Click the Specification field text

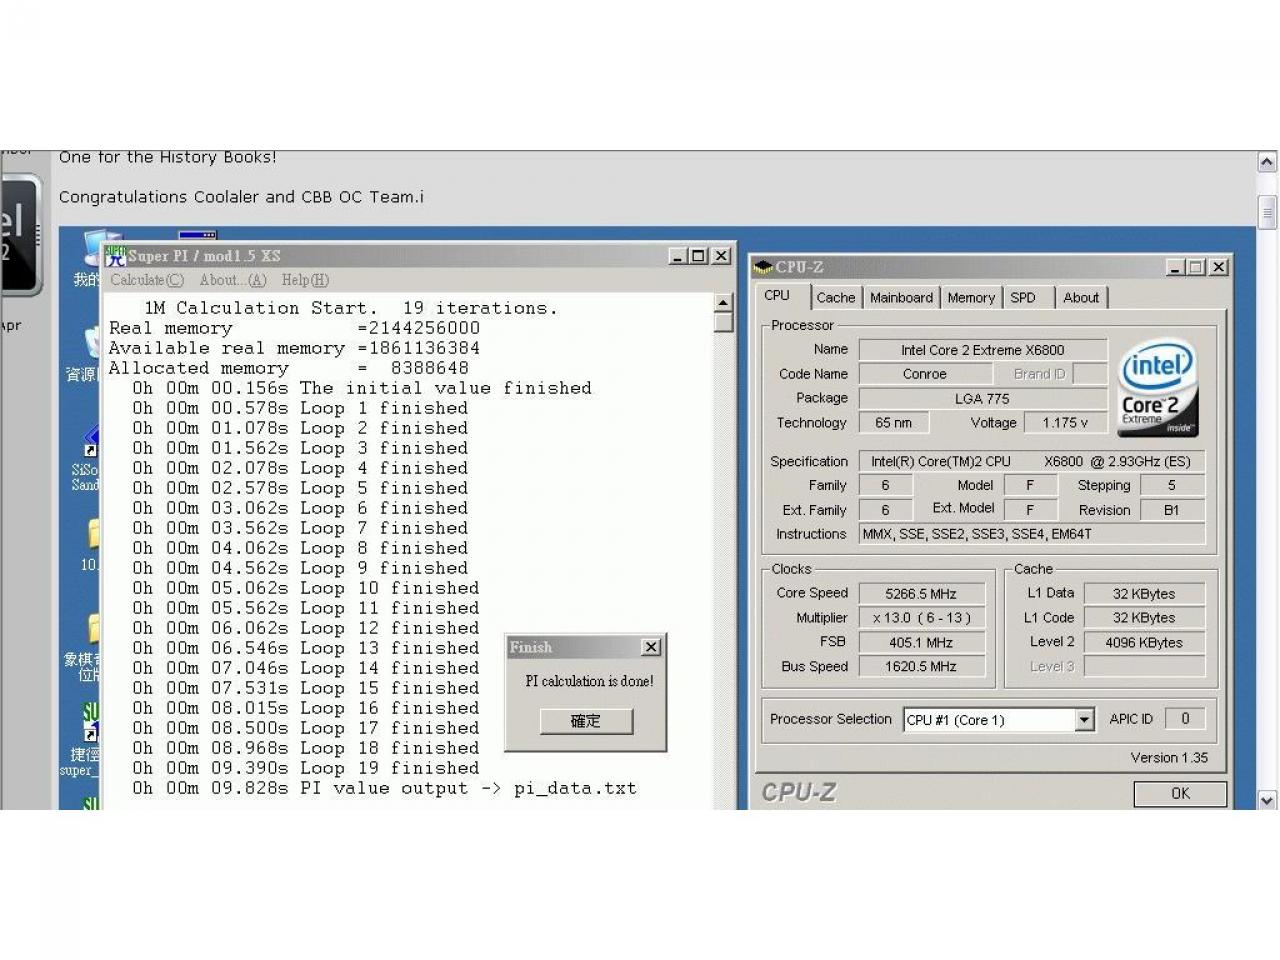coord(1032,462)
